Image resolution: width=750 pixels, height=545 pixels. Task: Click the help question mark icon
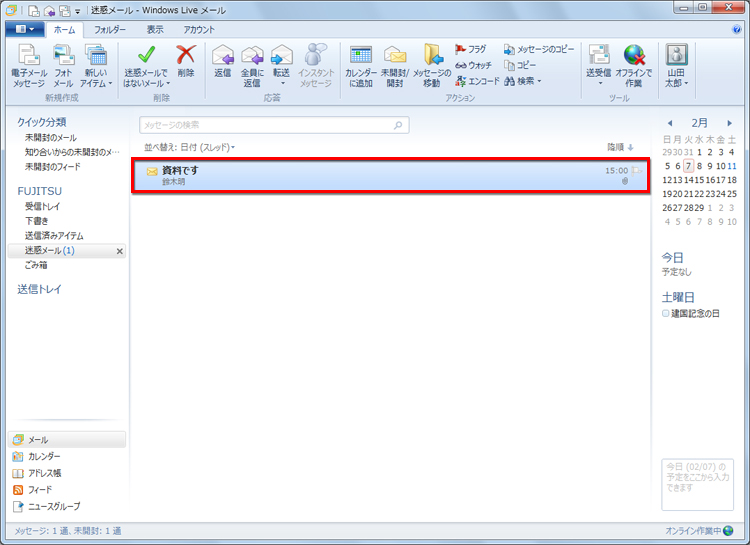737,30
